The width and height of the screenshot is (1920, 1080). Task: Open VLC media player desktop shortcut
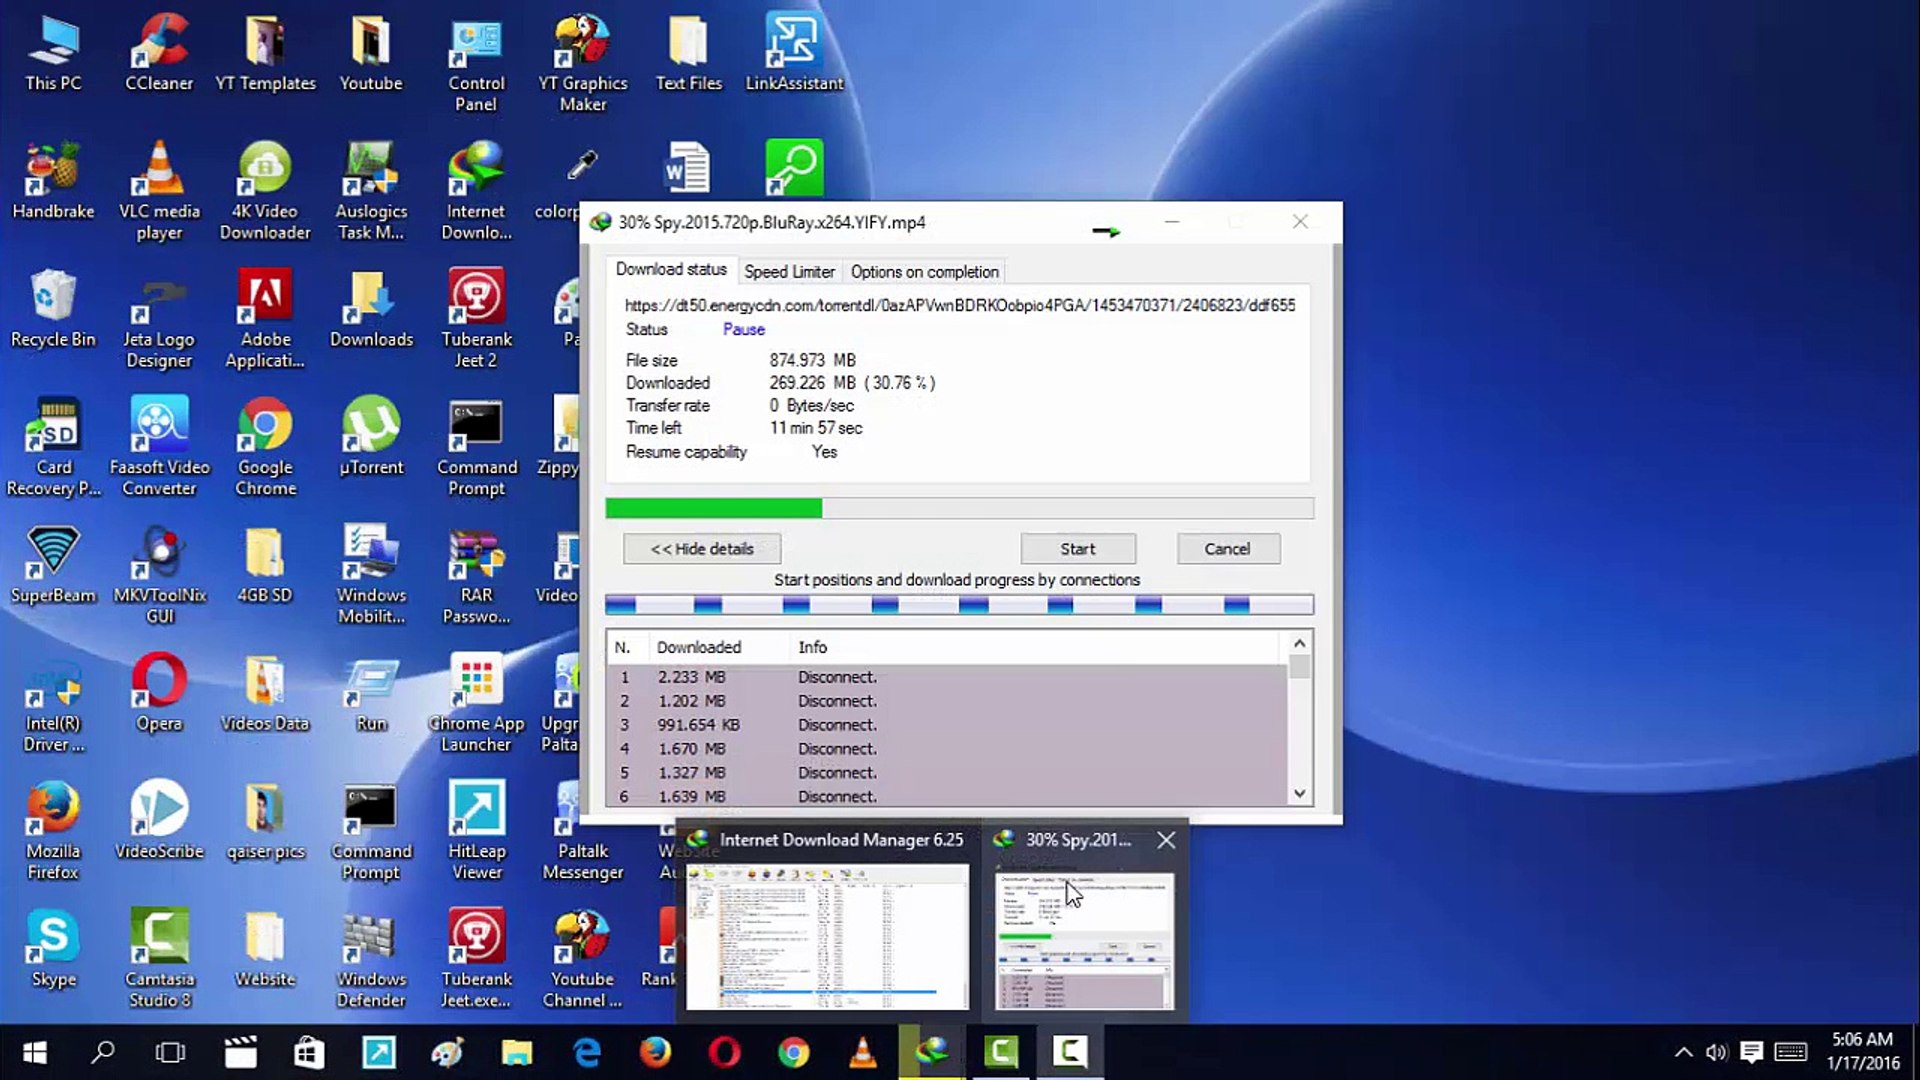(x=159, y=190)
